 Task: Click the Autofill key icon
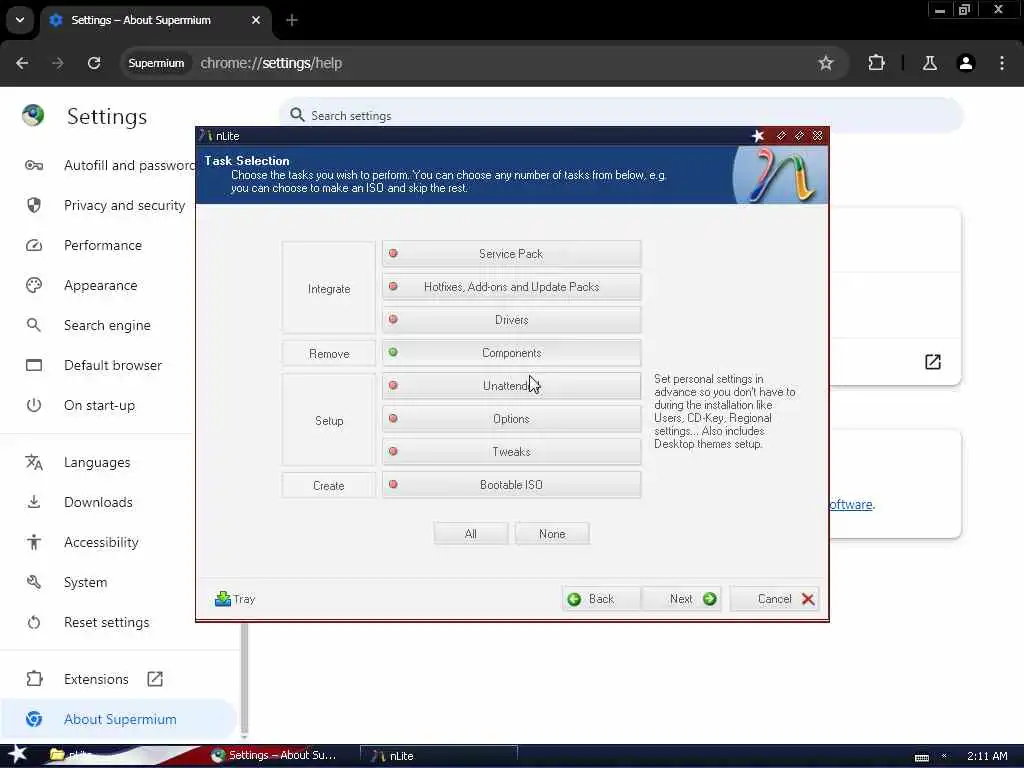(x=34, y=165)
